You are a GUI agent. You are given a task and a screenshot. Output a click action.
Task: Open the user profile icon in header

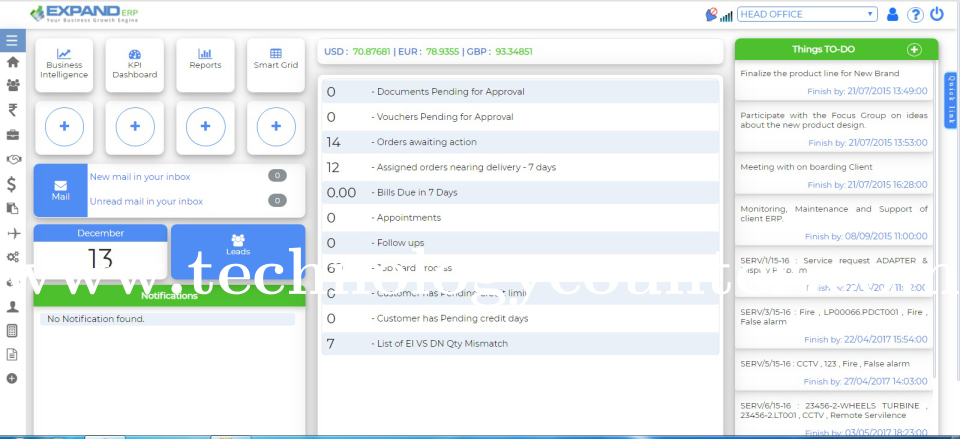tap(893, 14)
